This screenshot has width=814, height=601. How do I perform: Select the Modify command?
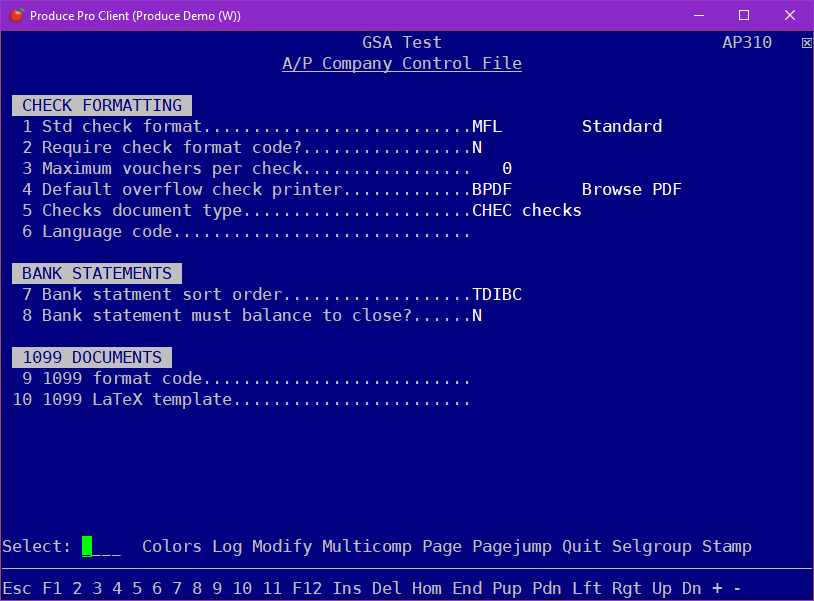(282, 547)
